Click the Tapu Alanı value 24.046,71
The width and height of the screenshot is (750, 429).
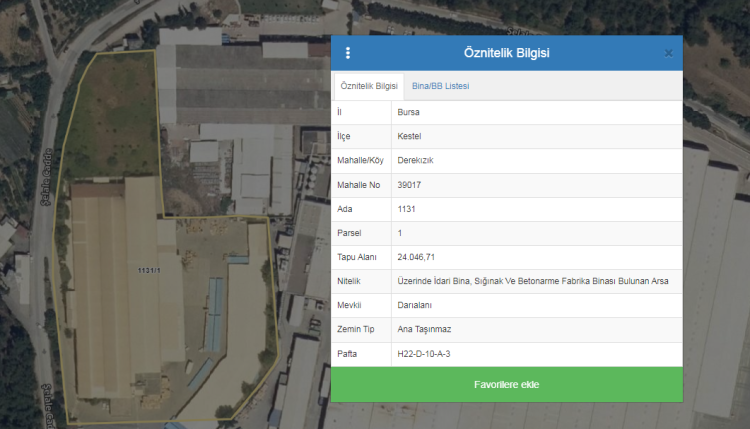pyautogui.click(x=415, y=258)
